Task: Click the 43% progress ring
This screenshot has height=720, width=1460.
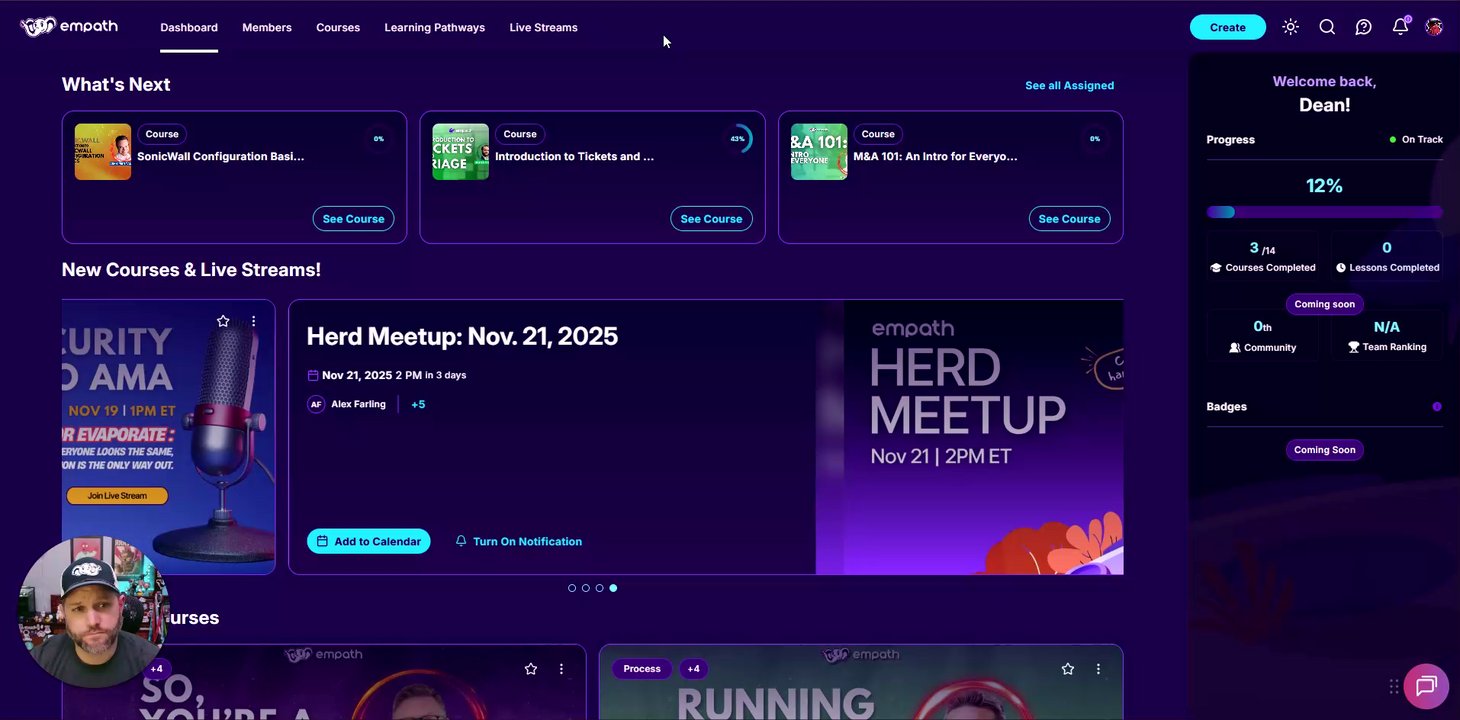Action: [737, 139]
